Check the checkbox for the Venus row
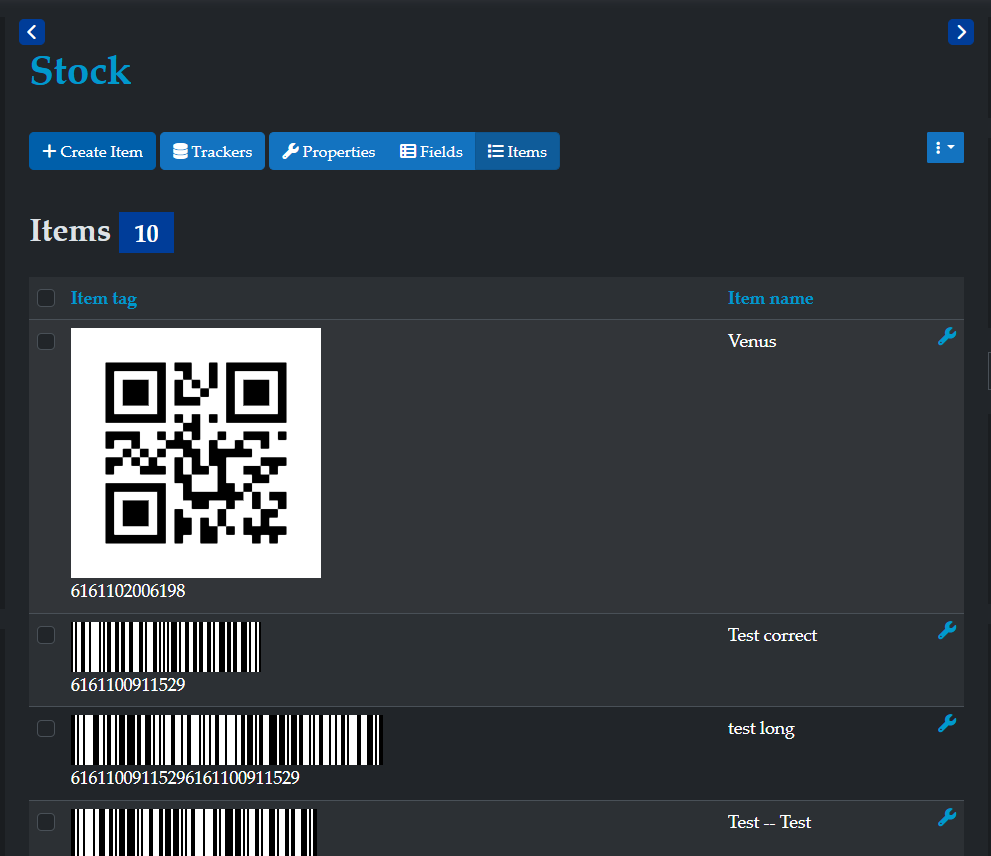991x856 pixels. (x=46, y=341)
